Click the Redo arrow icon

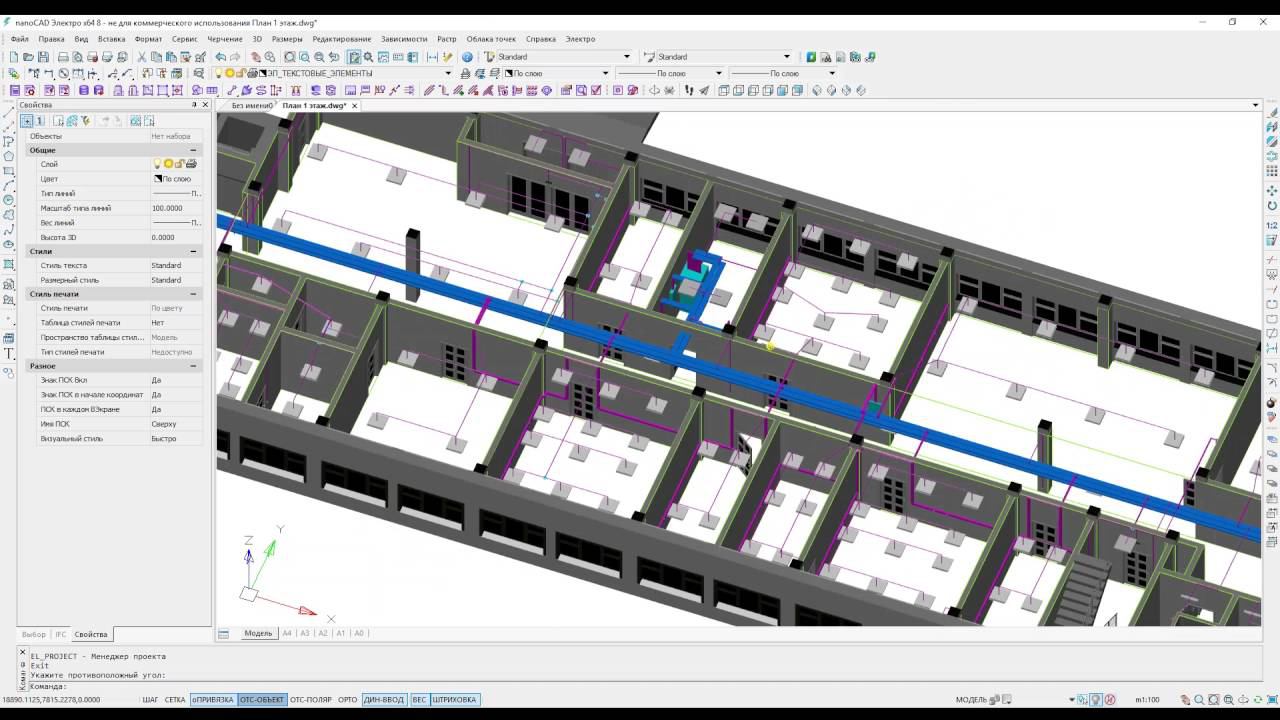coord(235,57)
